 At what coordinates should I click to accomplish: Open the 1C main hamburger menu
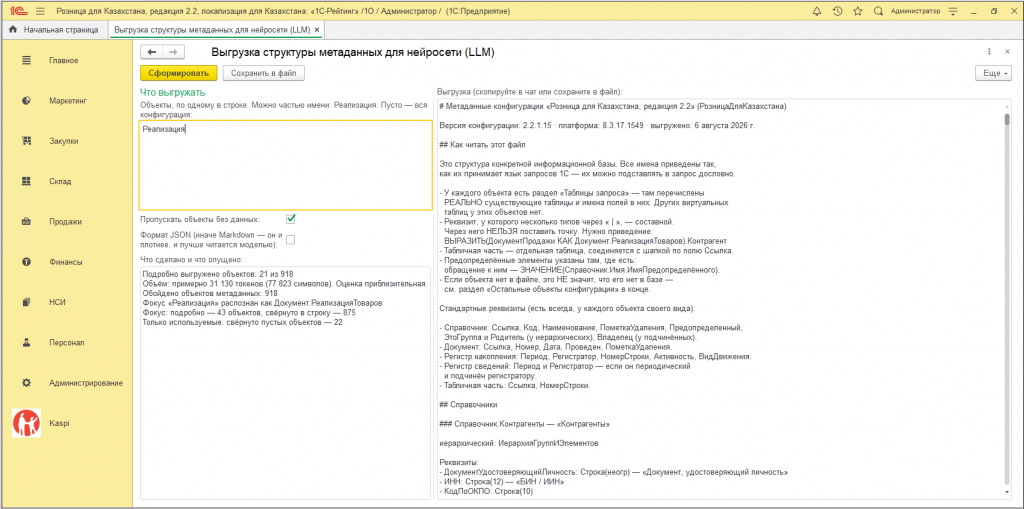coord(40,11)
